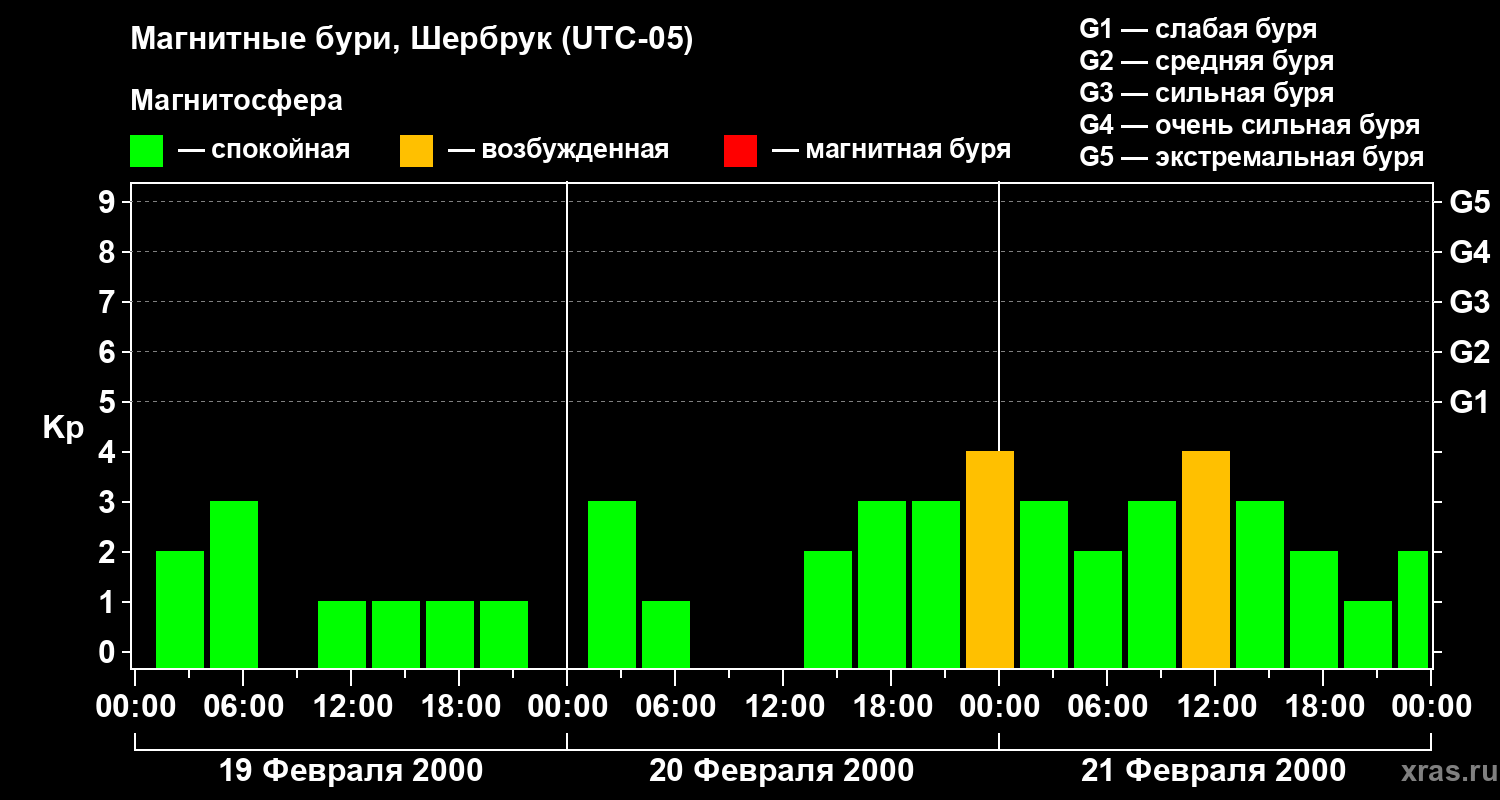Click the red 'магнитная буря' legend swatch
This screenshot has width=1500, height=800.
[740, 151]
